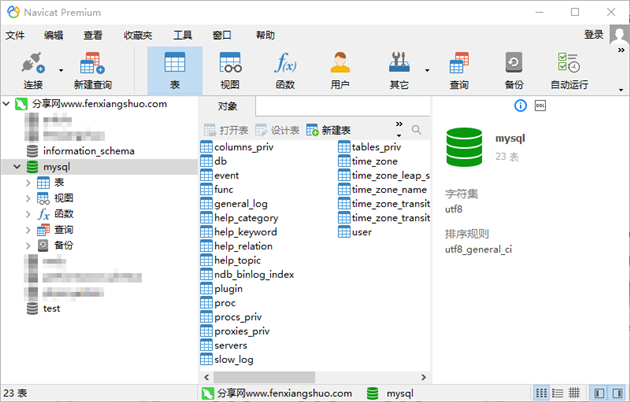
Task: Open the 文件 menu
Action: [x=15, y=35]
